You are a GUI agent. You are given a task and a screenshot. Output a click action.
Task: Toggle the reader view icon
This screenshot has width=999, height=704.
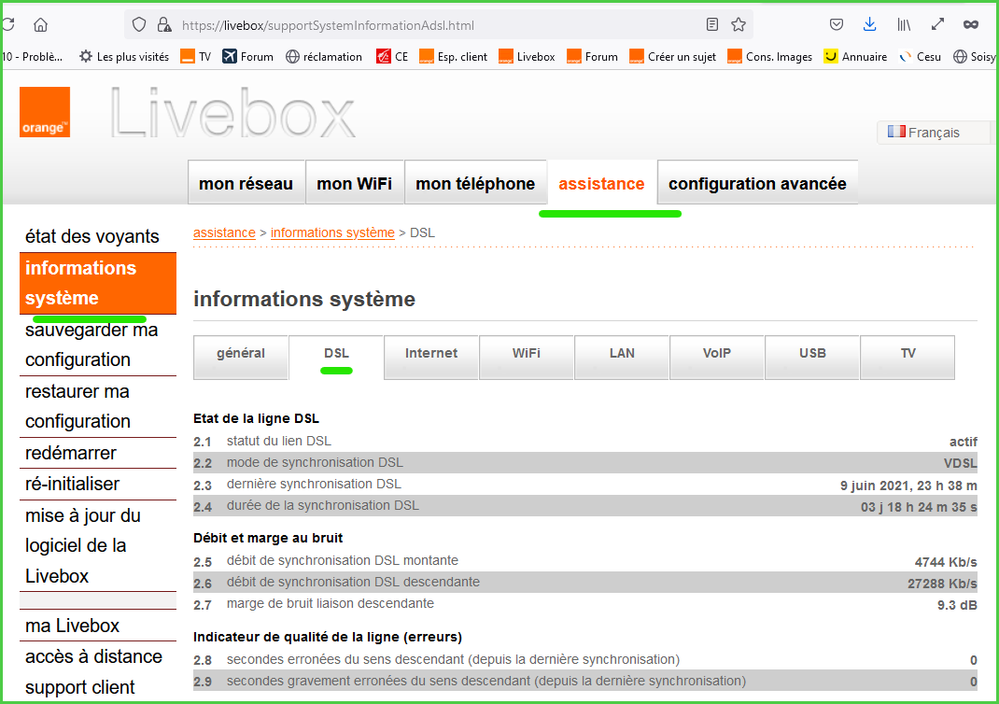click(x=712, y=25)
